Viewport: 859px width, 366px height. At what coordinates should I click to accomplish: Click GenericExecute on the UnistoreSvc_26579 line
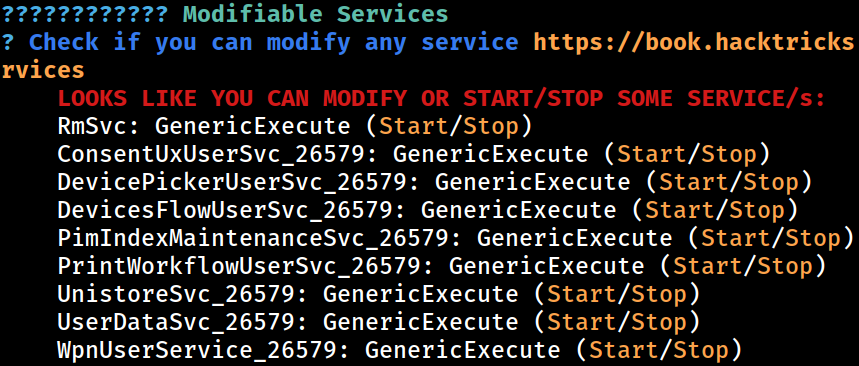(x=420, y=294)
